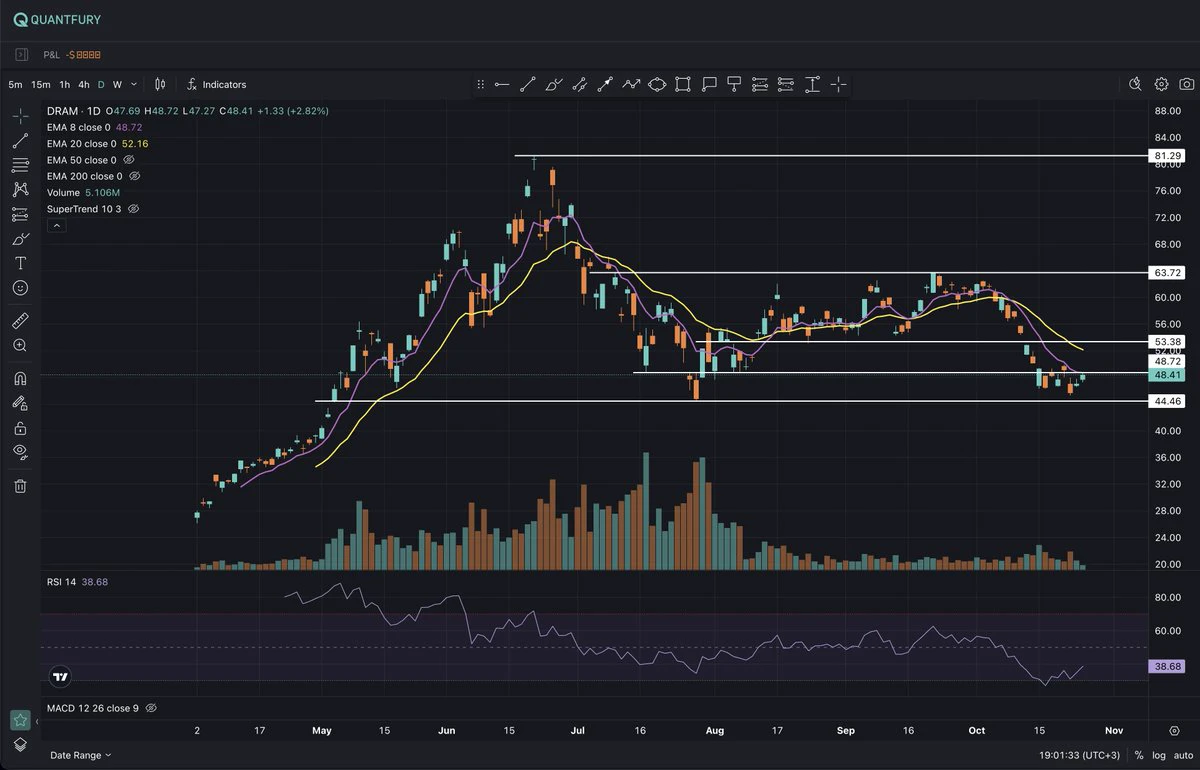Switch to the 5m timeframe
This screenshot has width=1200, height=770.
tap(15, 85)
